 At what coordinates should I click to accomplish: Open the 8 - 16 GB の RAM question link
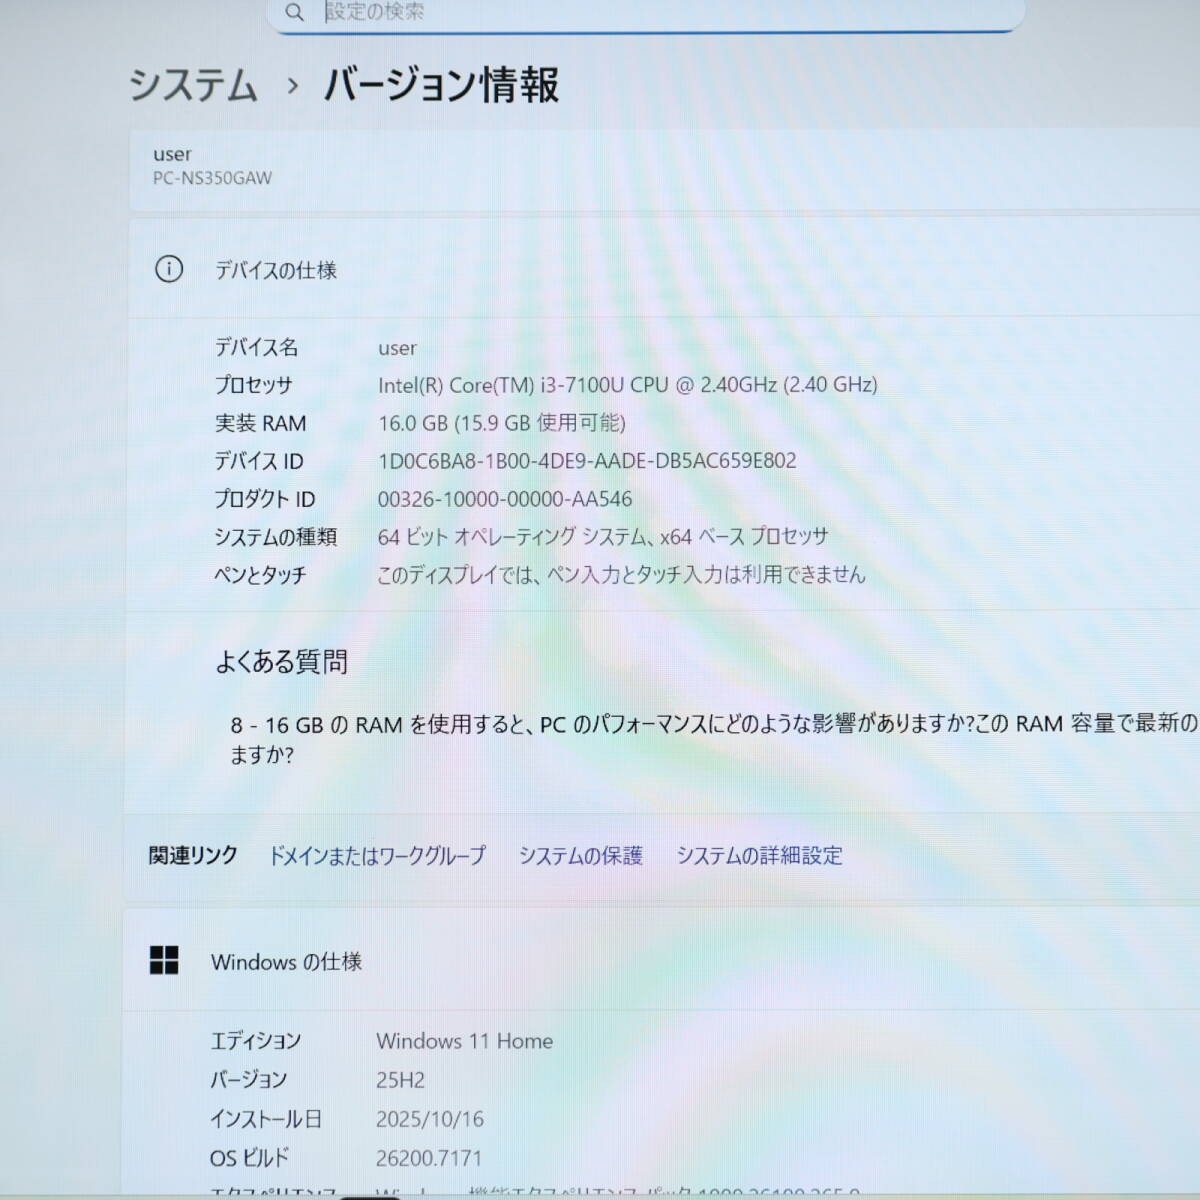[714, 738]
